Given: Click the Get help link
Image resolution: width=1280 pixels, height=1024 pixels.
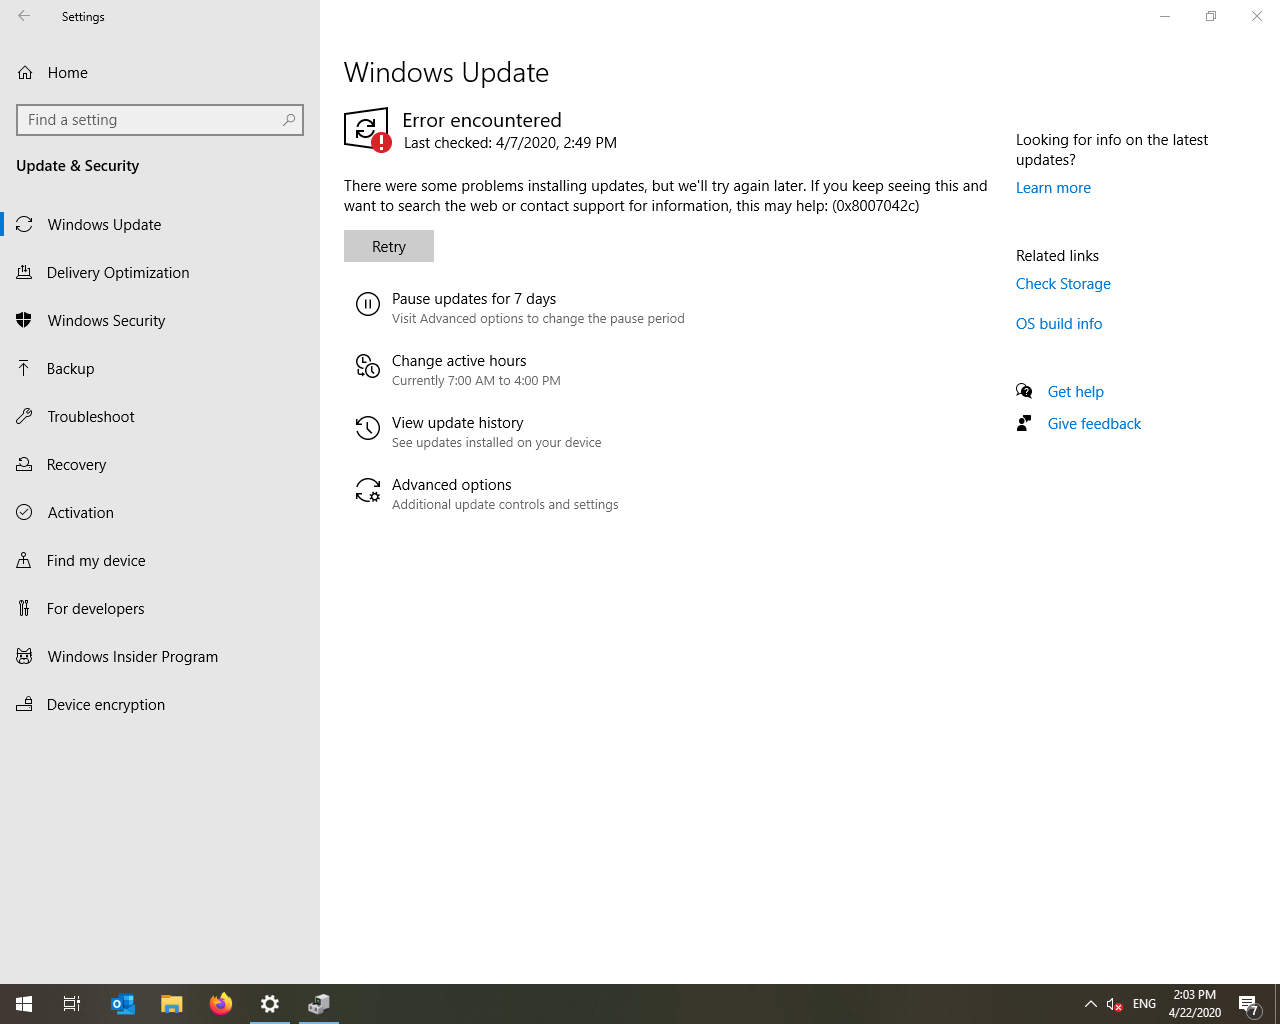Looking at the screenshot, I should coord(1076,392).
